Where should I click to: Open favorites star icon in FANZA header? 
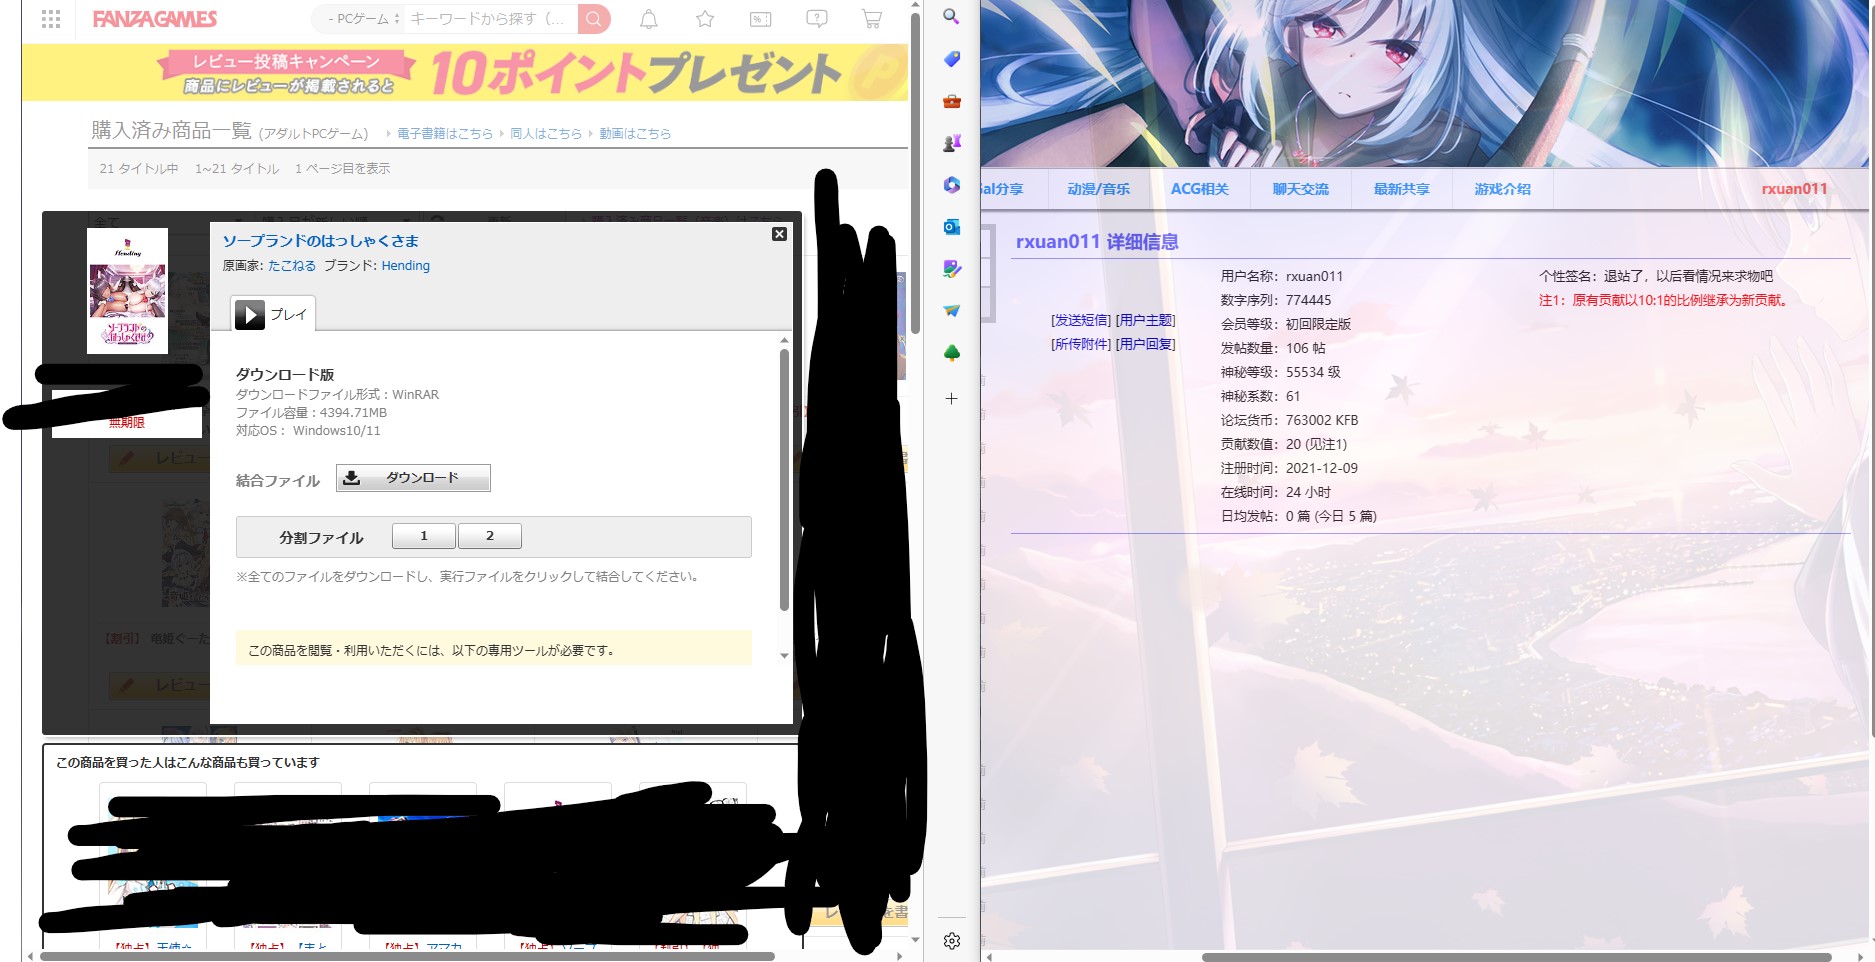point(705,19)
